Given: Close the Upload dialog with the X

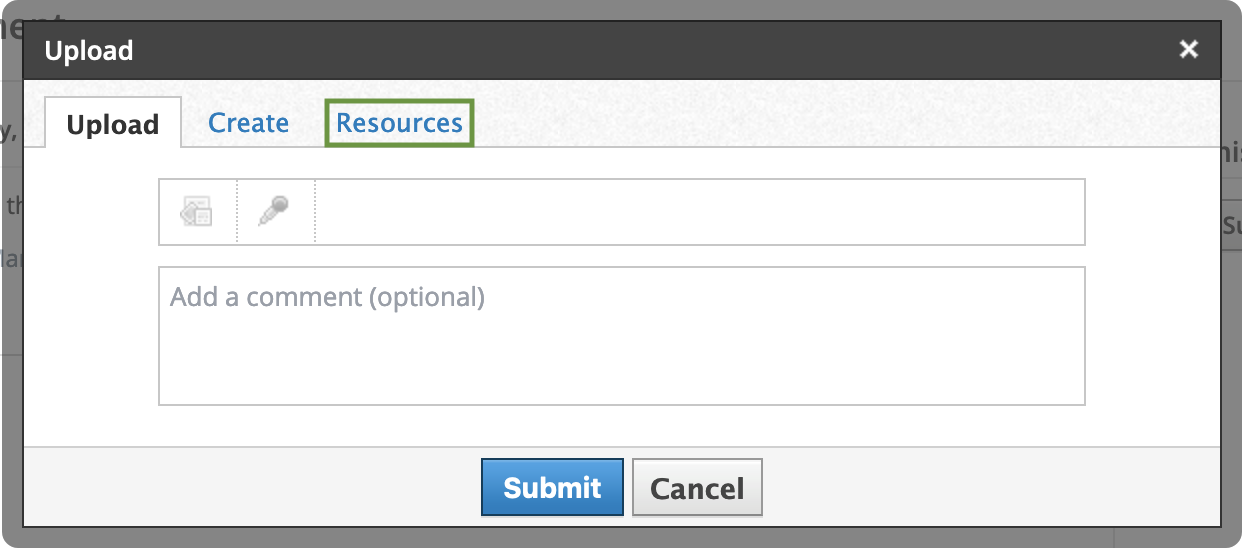Looking at the screenshot, I should pyautogui.click(x=1188, y=50).
